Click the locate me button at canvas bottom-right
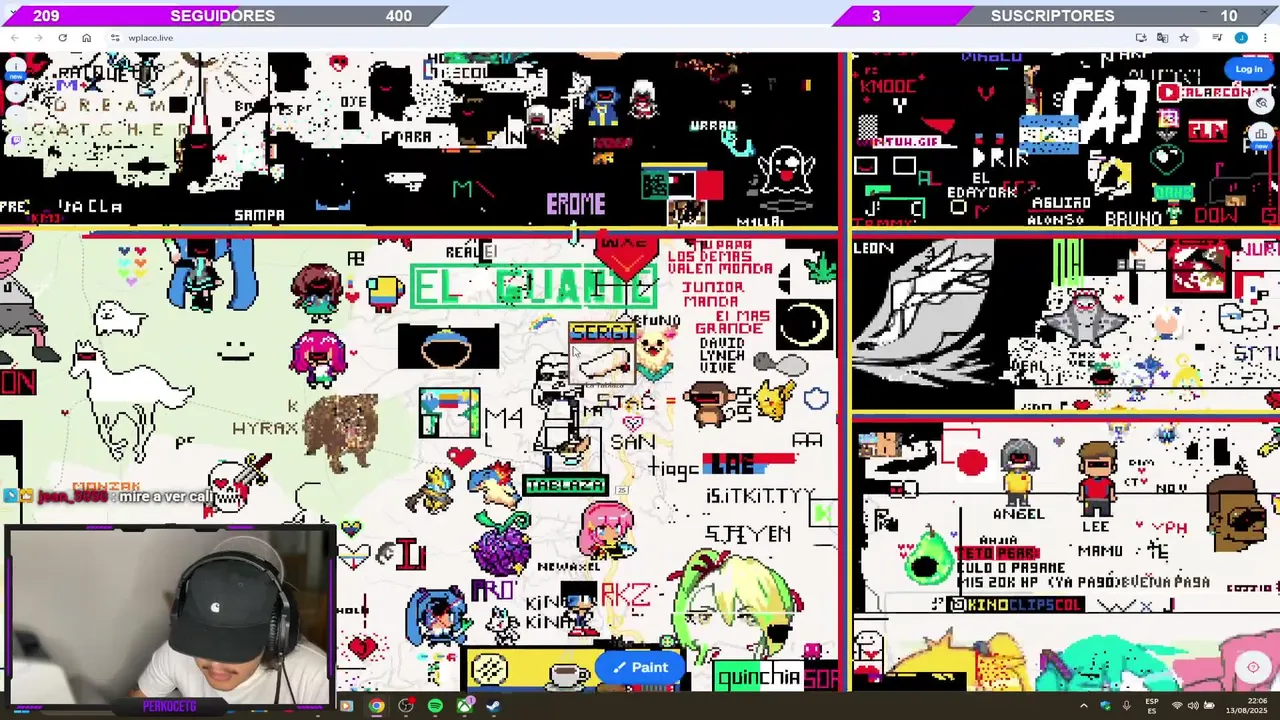1280x720 pixels. click(1253, 667)
